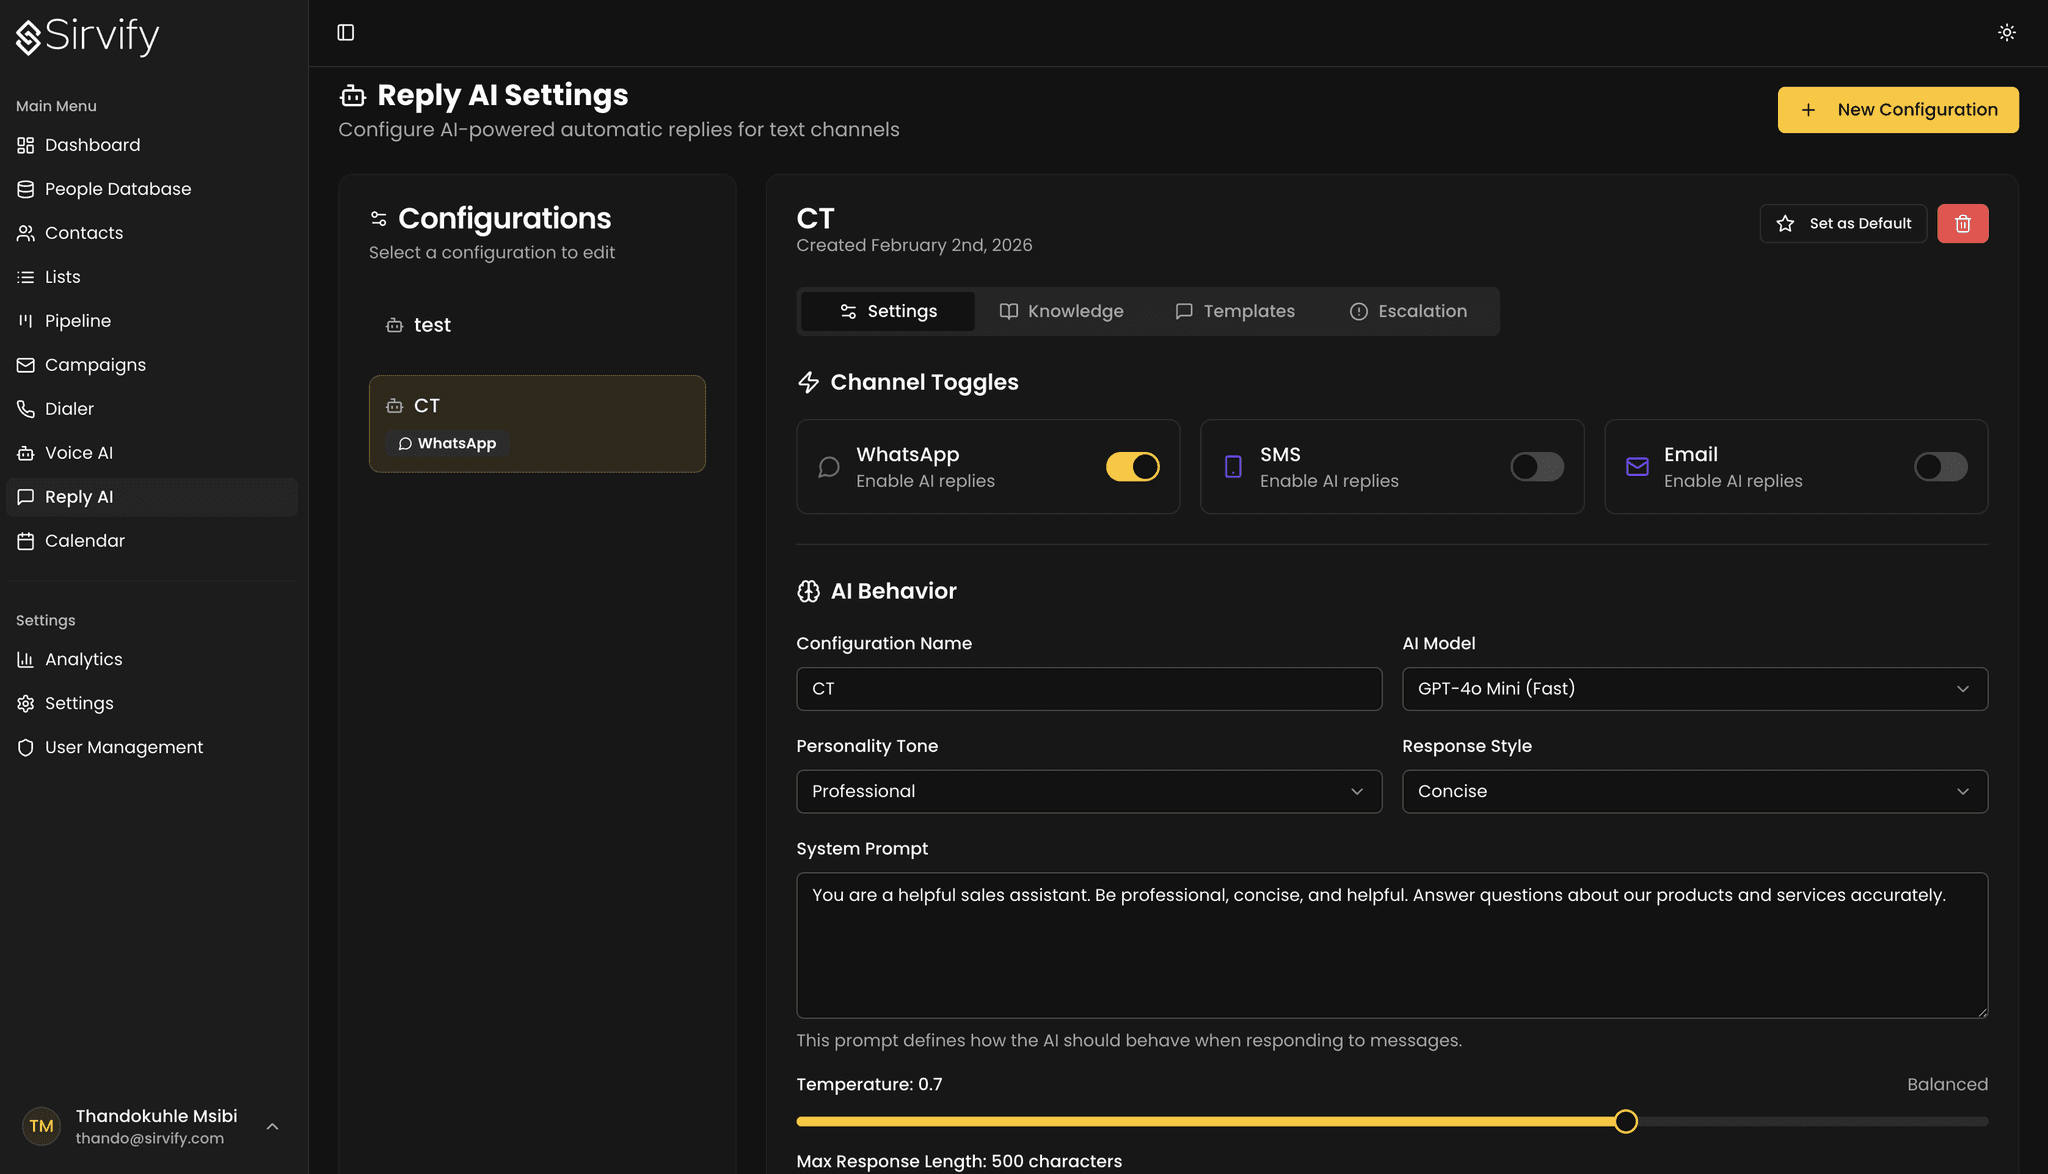
Task: Open Calendar from the sidebar
Action: pyautogui.click(x=85, y=541)
